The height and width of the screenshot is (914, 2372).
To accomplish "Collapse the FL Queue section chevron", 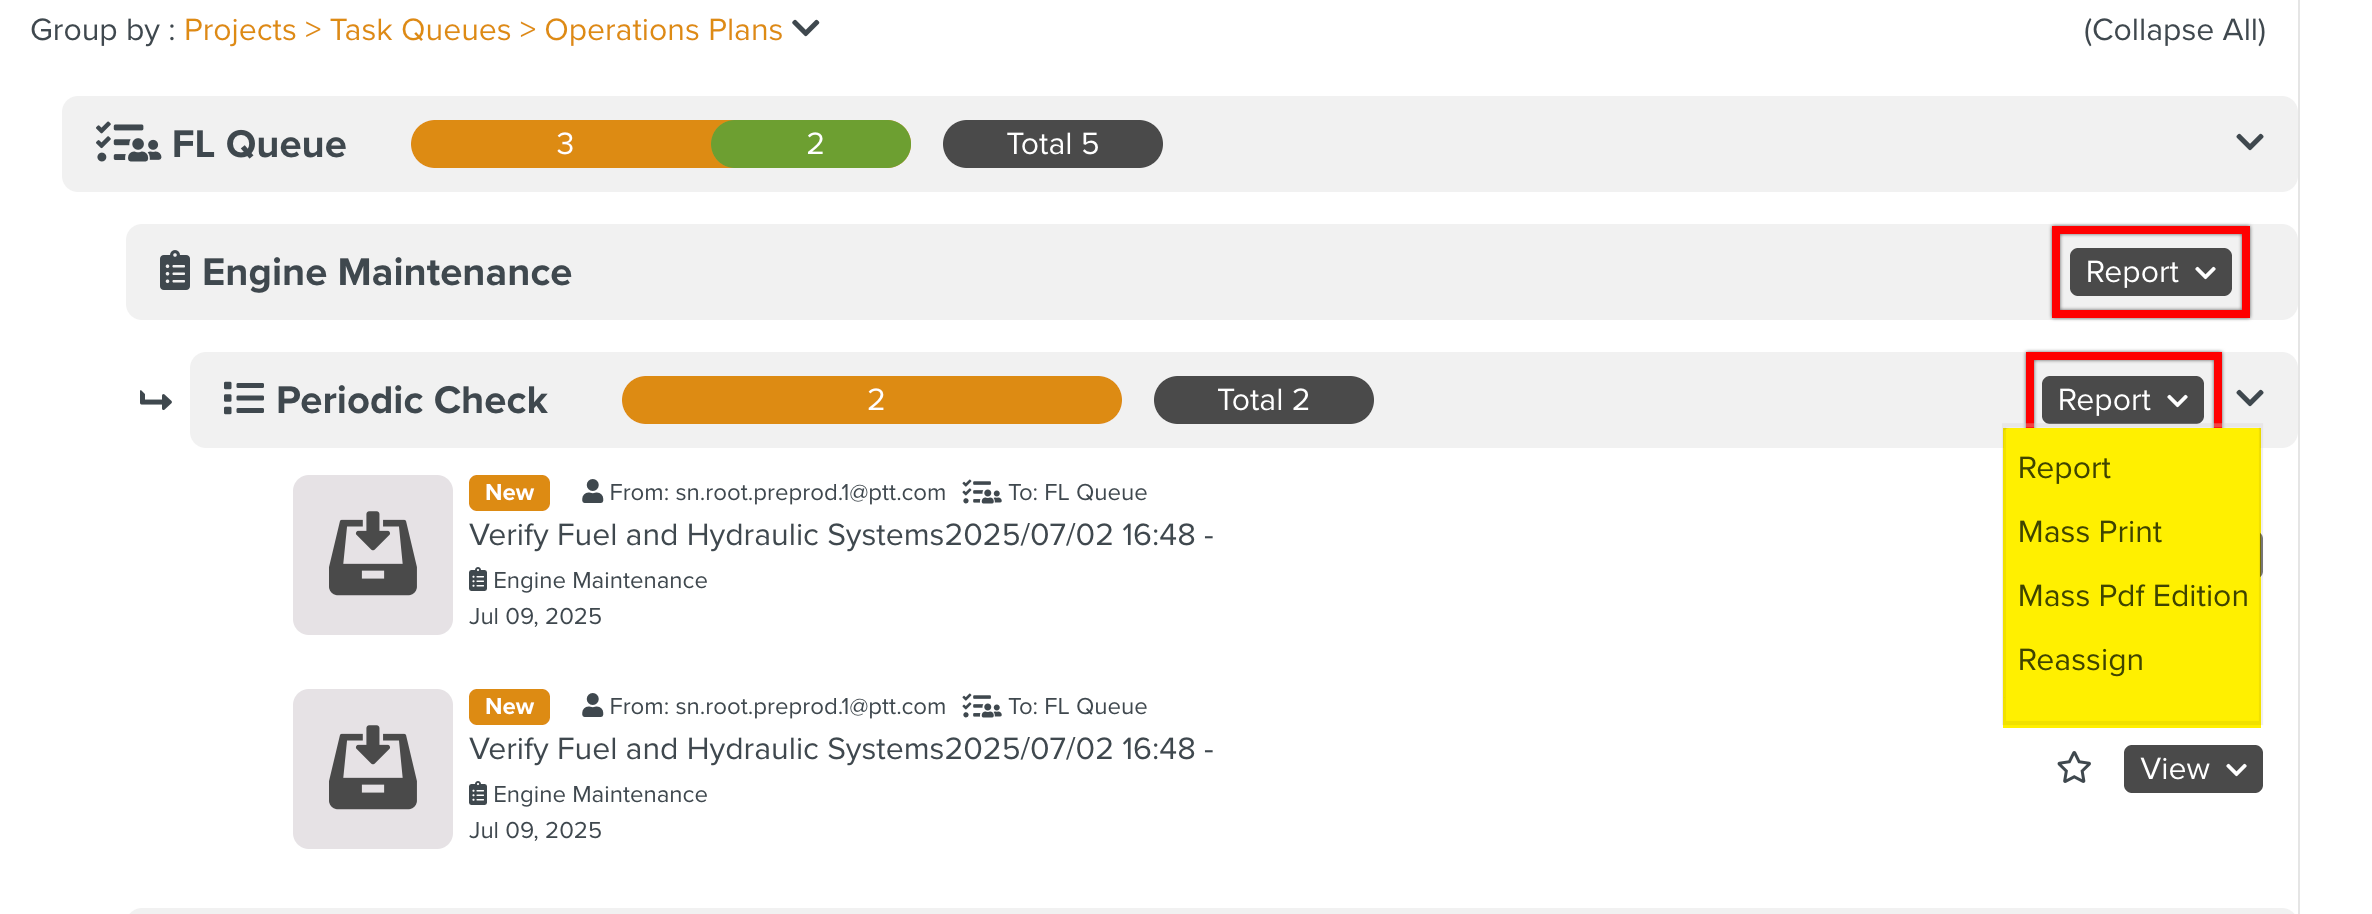I will tap(2249, 142).
